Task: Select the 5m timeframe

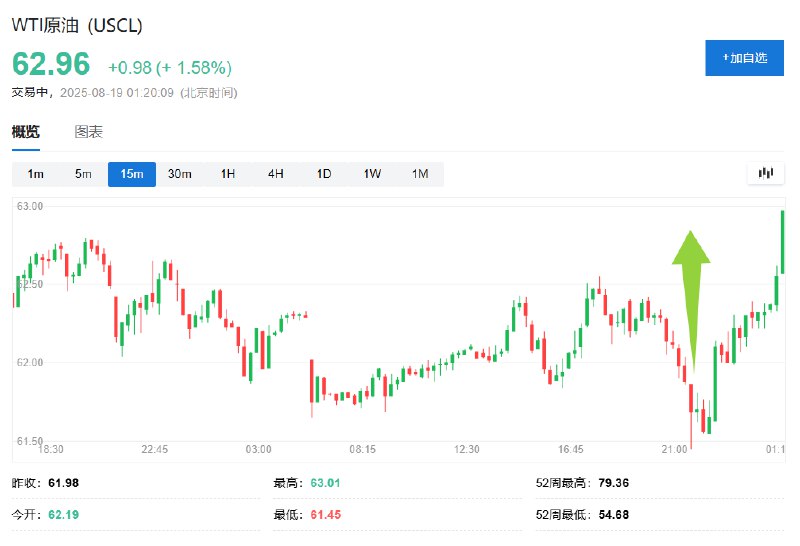Action: [83, 174]
